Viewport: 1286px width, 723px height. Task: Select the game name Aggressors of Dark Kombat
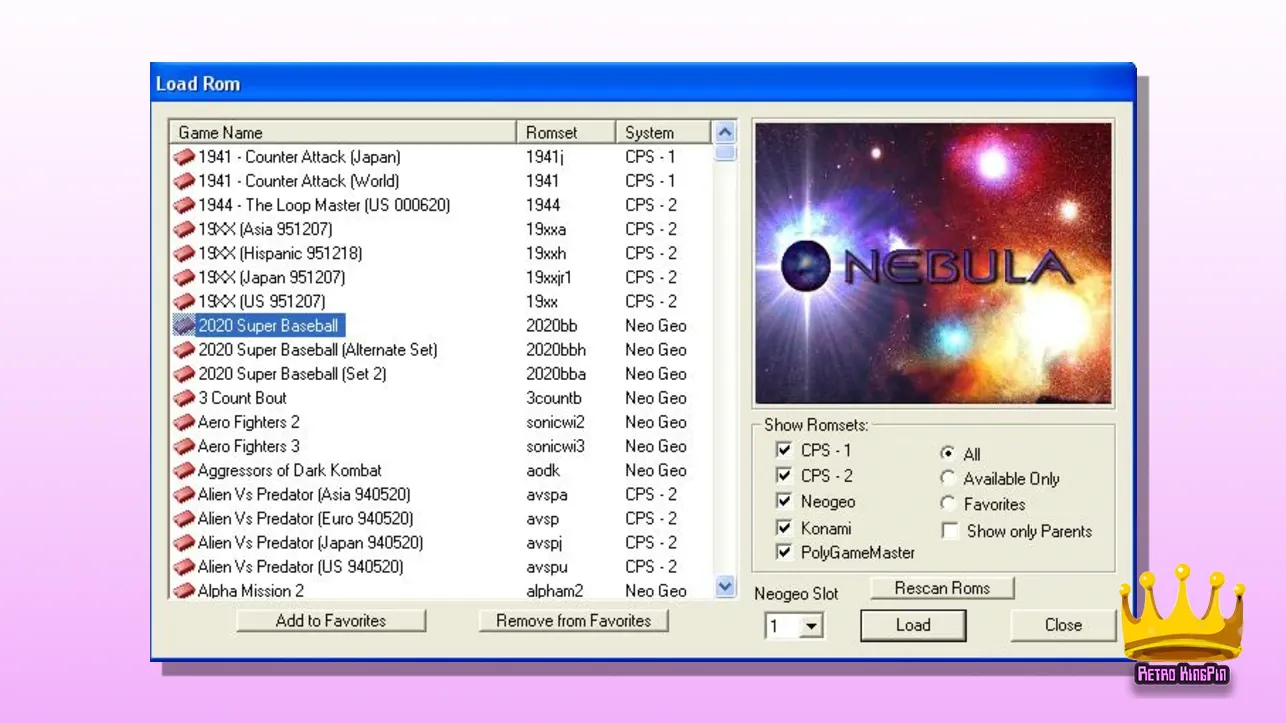coord(290,470)
